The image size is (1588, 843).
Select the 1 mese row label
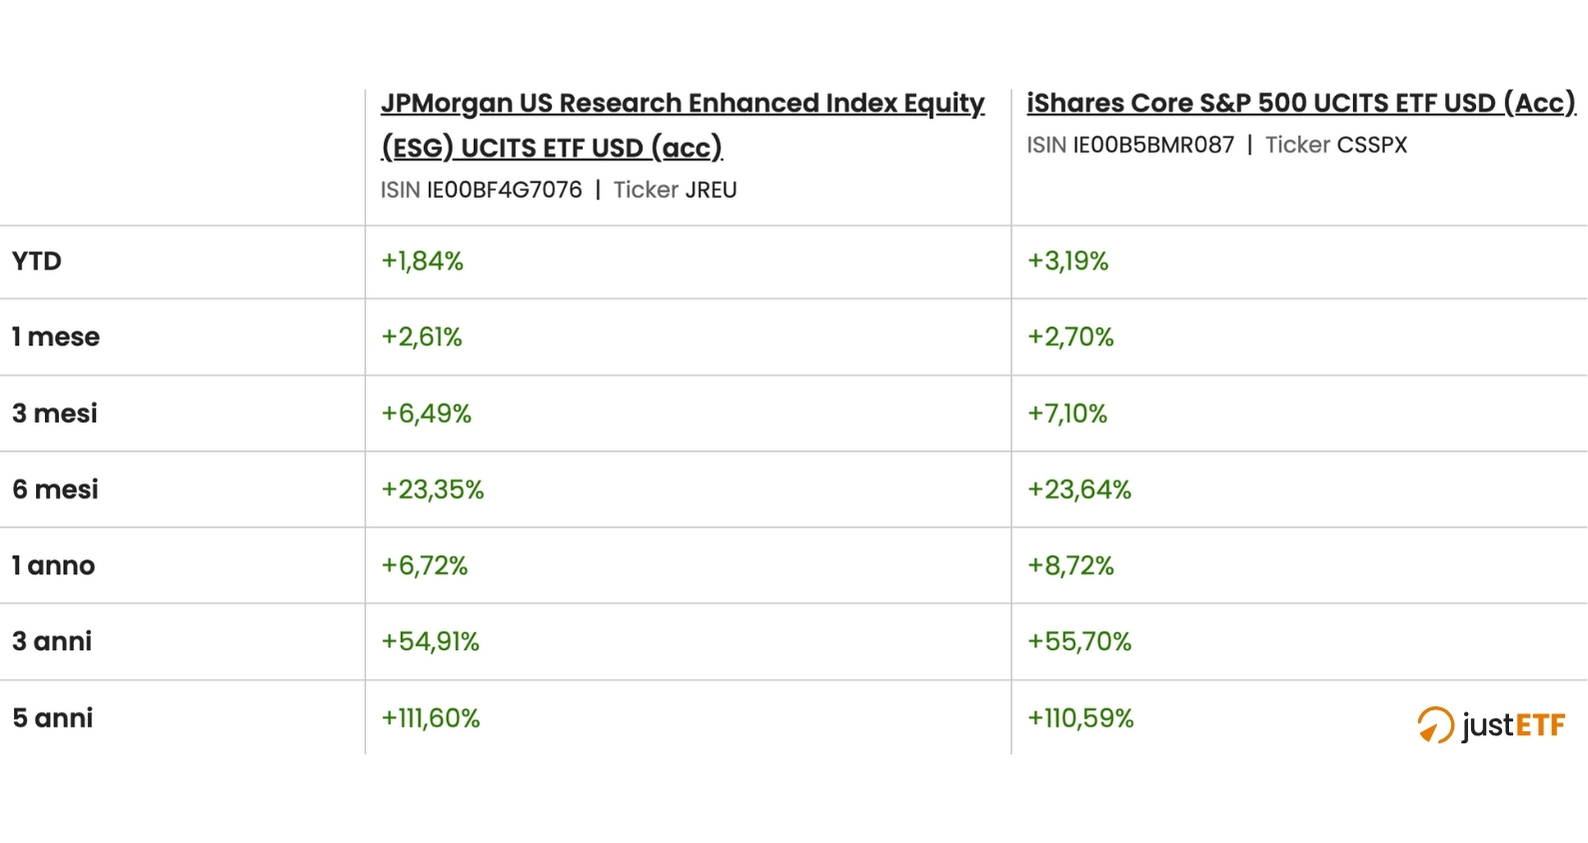coord(56,337)
